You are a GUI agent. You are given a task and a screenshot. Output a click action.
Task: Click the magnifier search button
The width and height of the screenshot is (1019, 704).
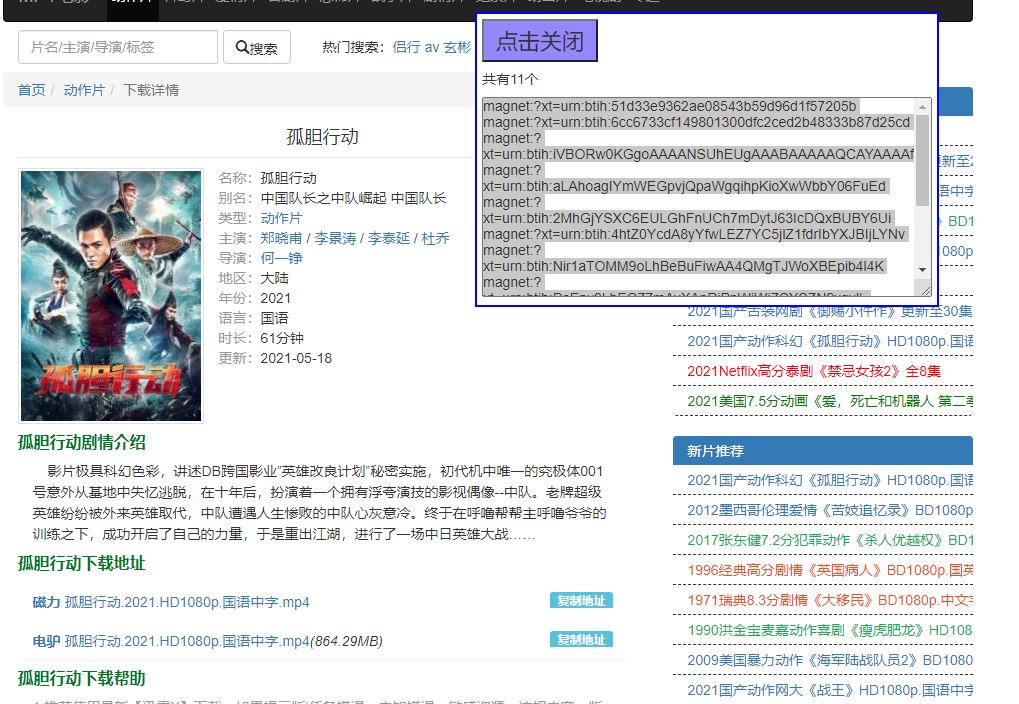[257, 48]
